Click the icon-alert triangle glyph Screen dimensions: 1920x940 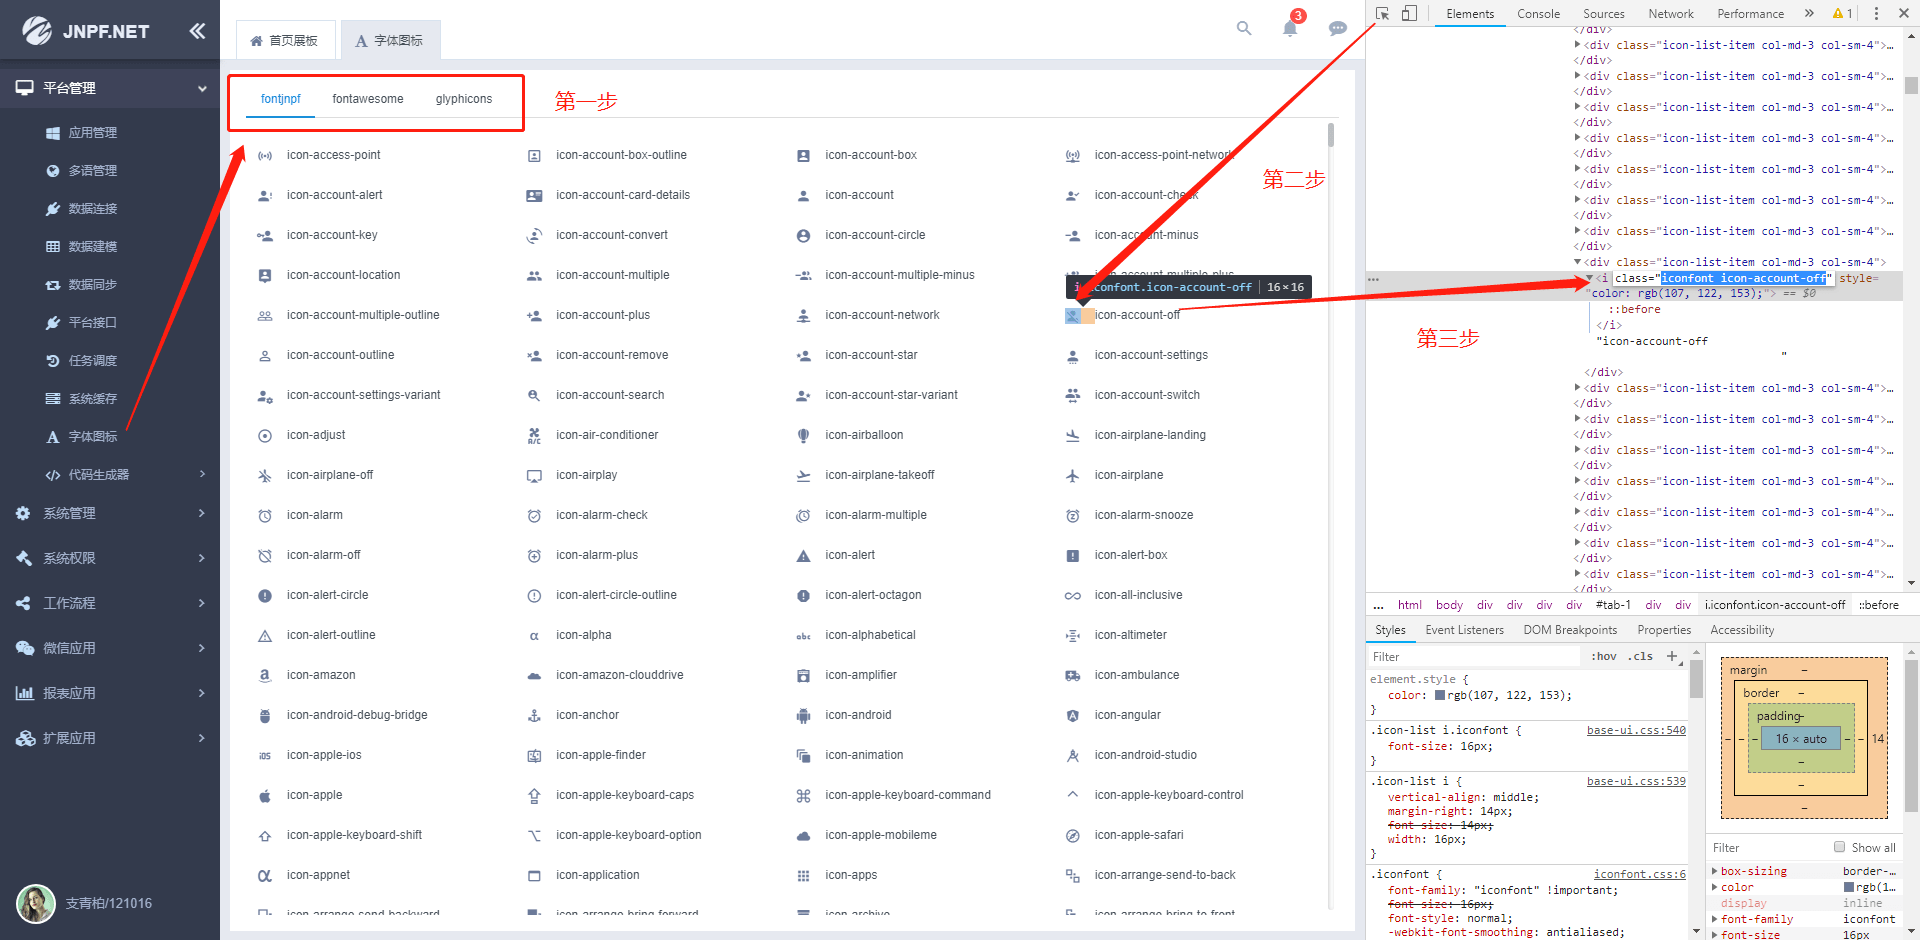click(x=803, y=556)
